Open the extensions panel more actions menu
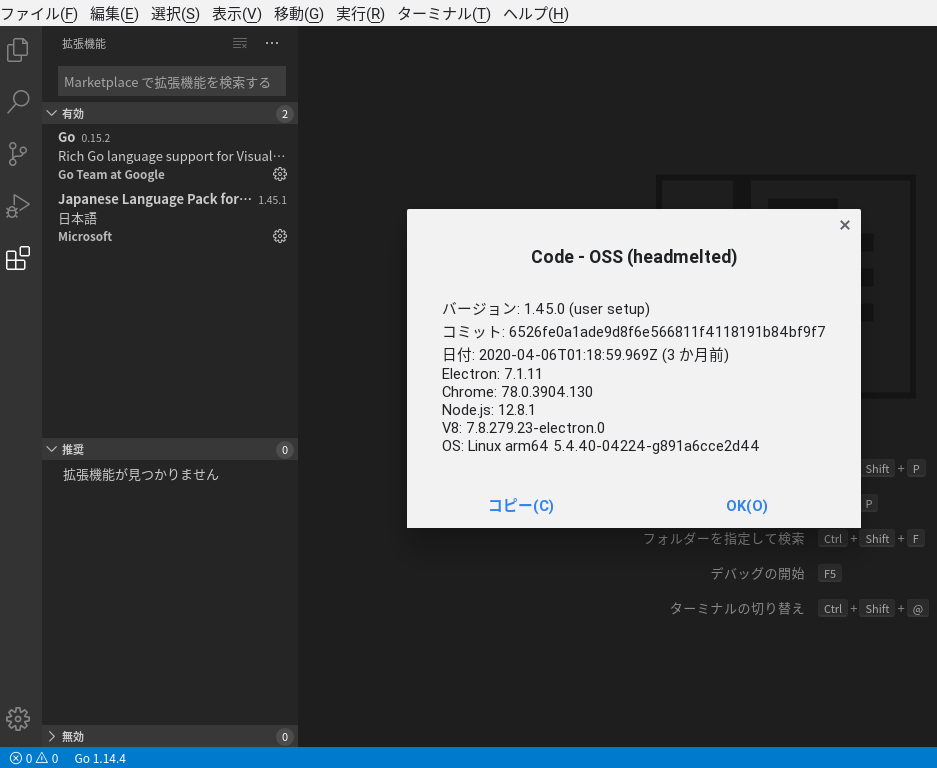937x768 pixels. tap(272, 43)
